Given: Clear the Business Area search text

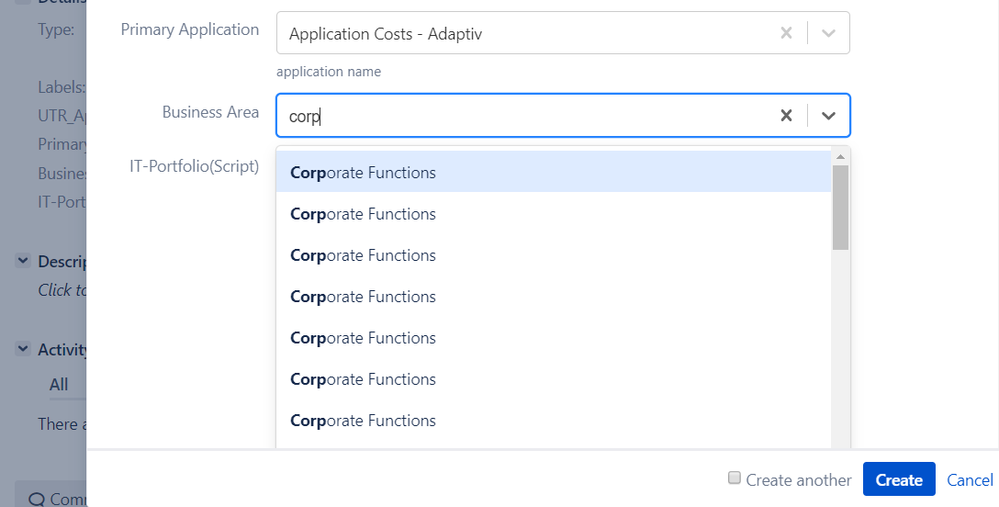Looking at the screenshot, I should [786, 115].
